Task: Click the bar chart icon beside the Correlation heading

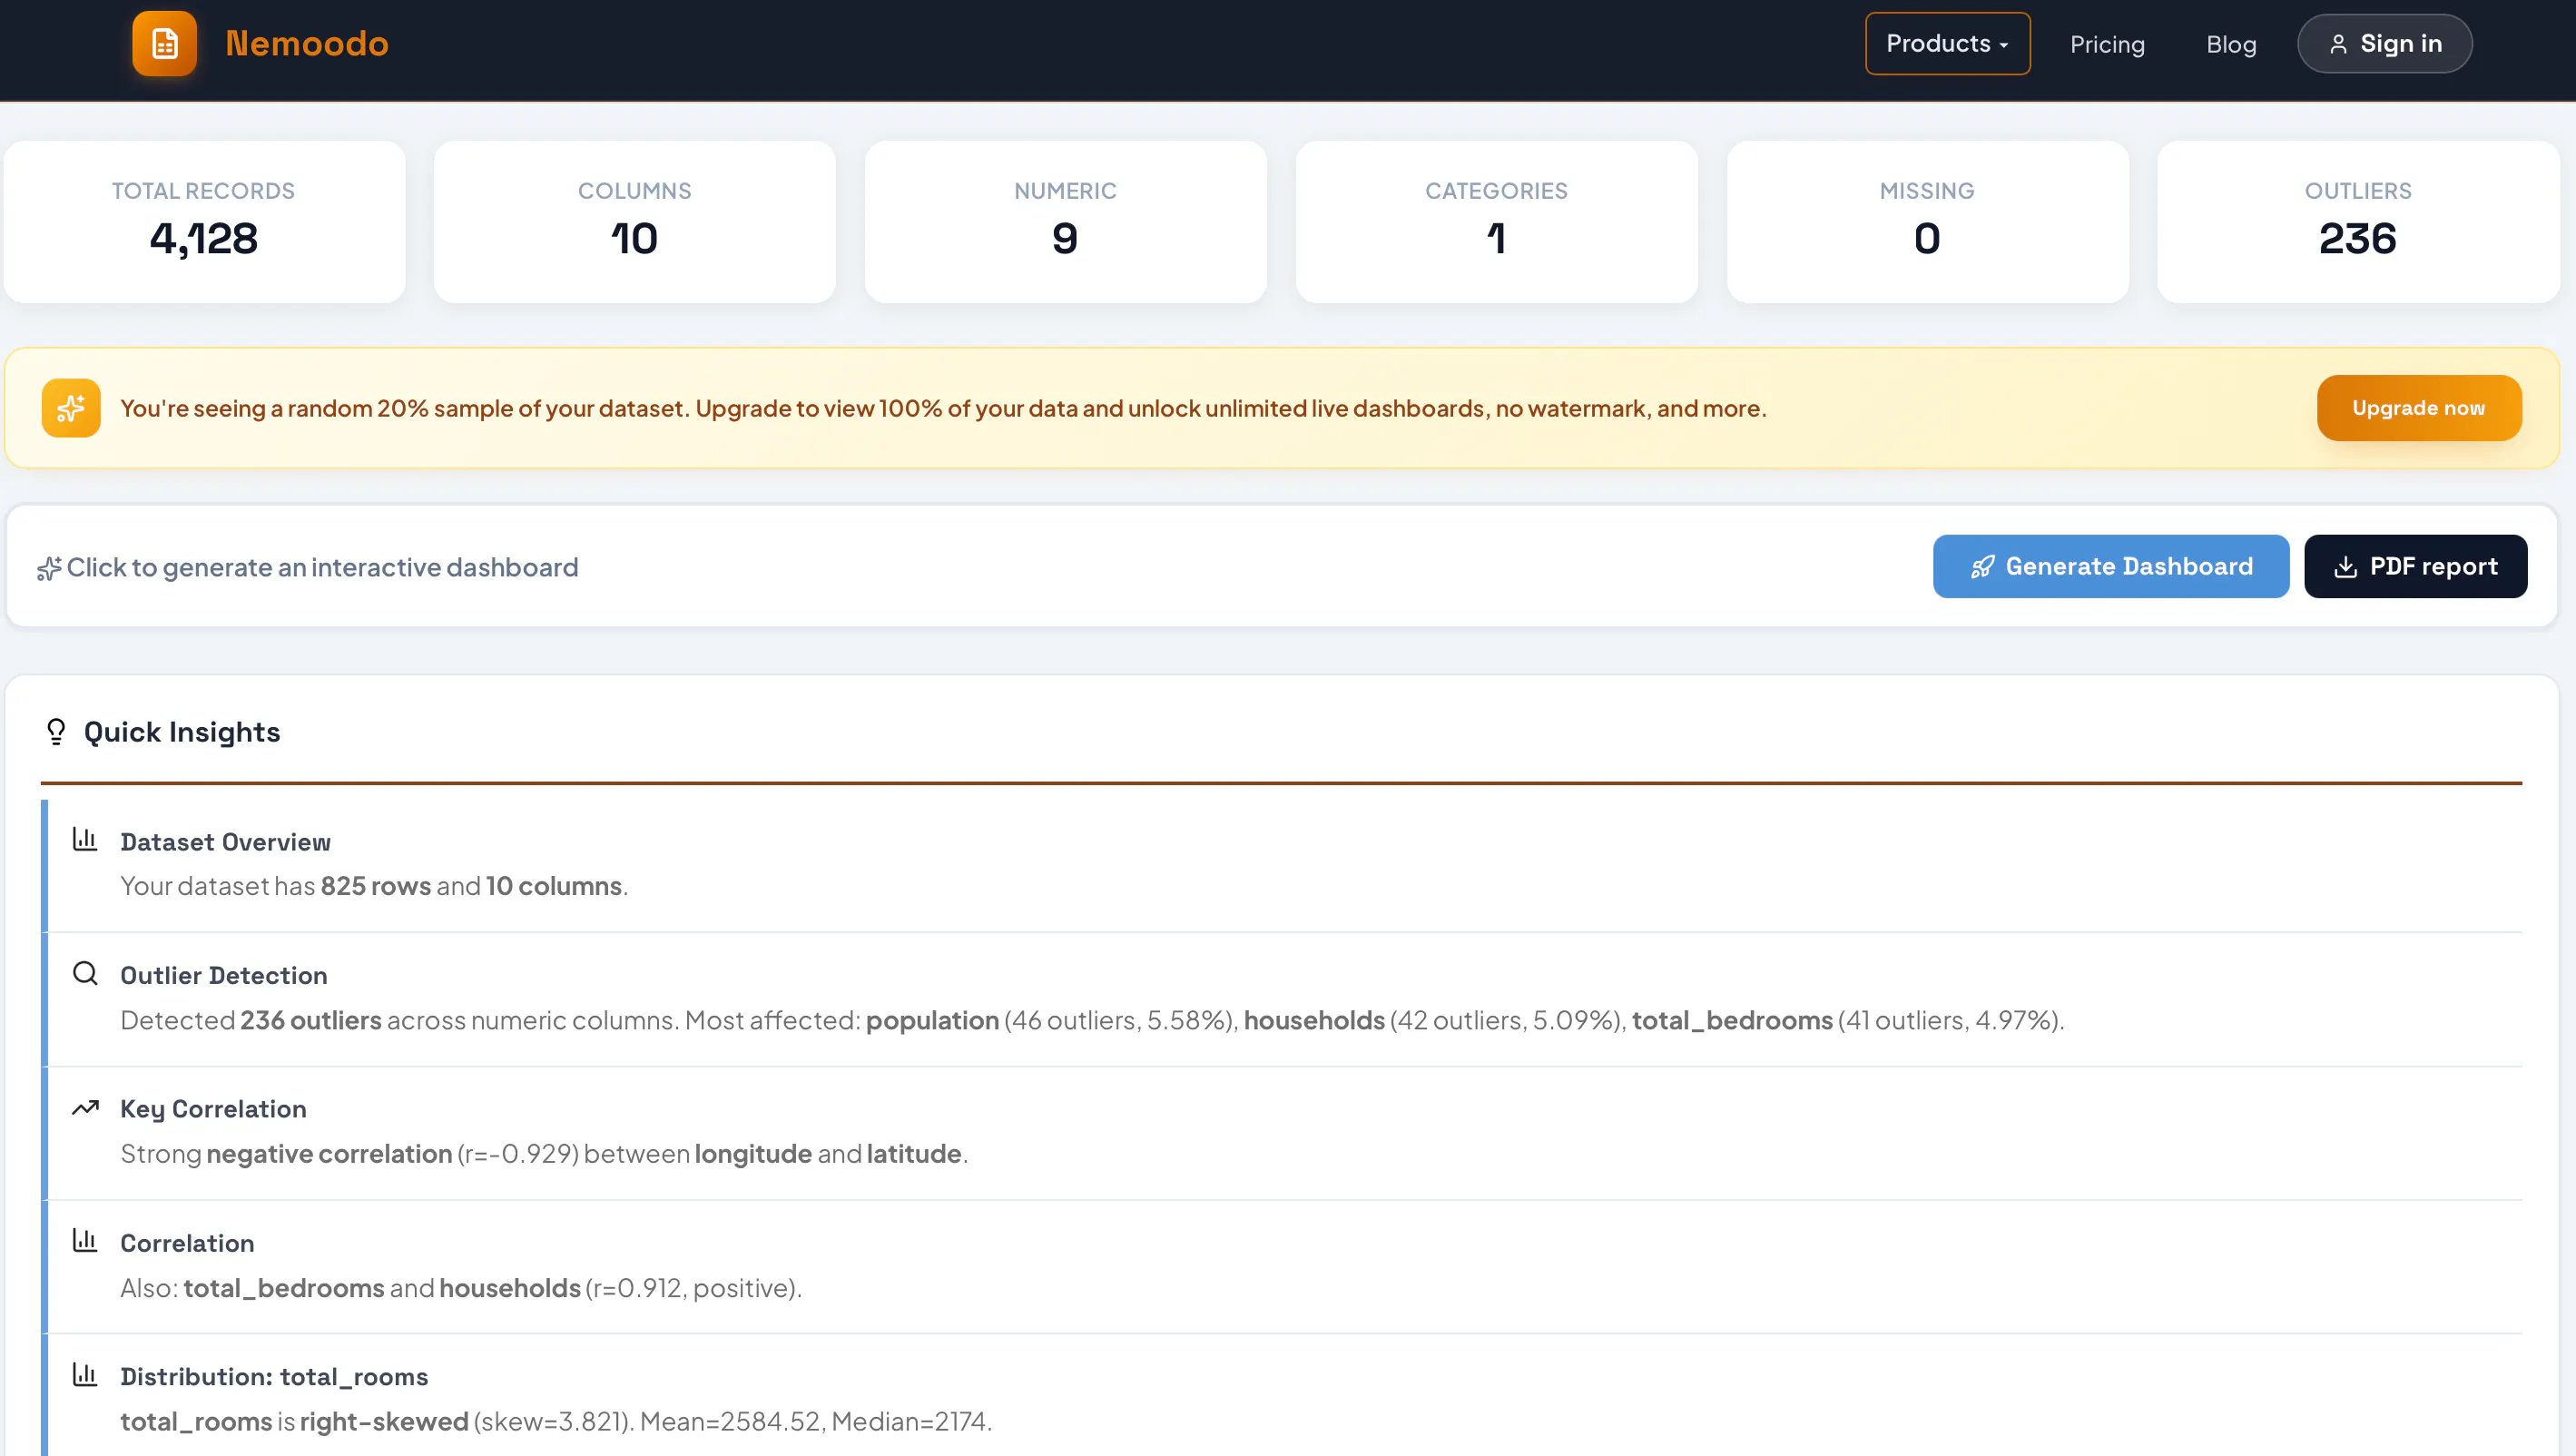Action: pos(85,1241)
